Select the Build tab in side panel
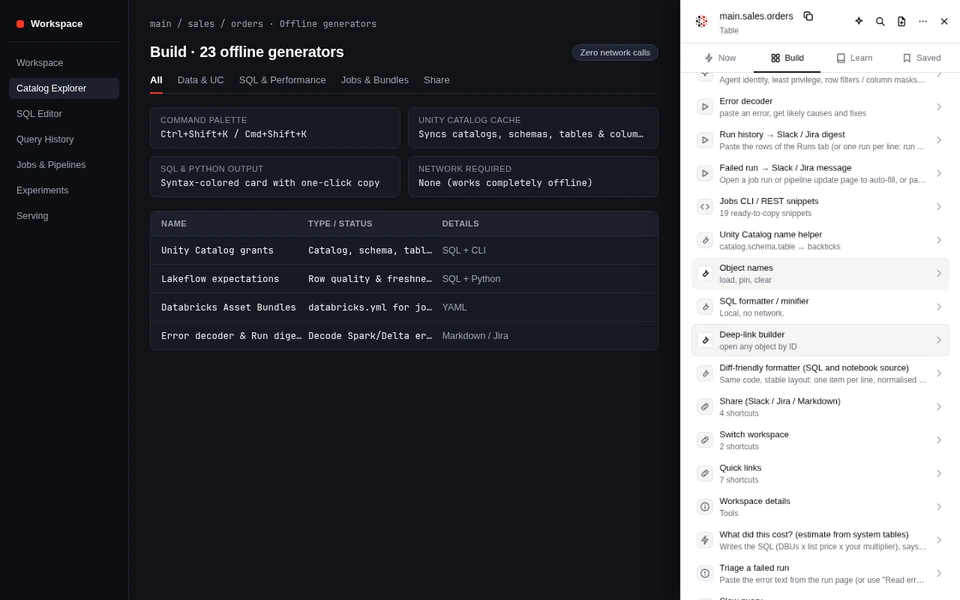Viewport: 960px width, 600px height. [x=787, y=58]
